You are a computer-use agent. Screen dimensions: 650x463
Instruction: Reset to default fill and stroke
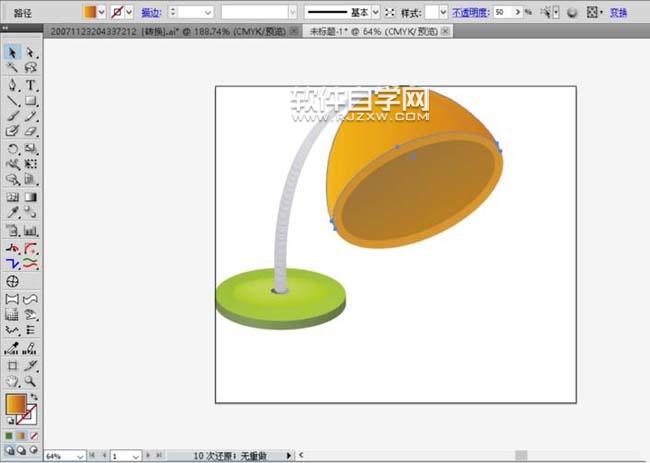10,421
